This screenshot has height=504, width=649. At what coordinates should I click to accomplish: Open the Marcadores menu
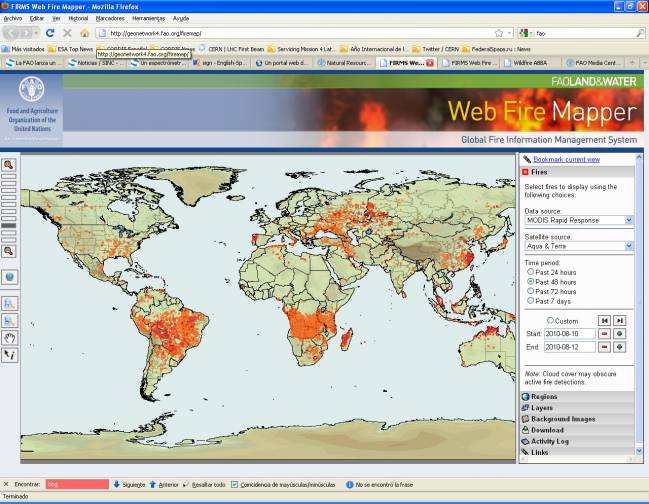point(110,19)
